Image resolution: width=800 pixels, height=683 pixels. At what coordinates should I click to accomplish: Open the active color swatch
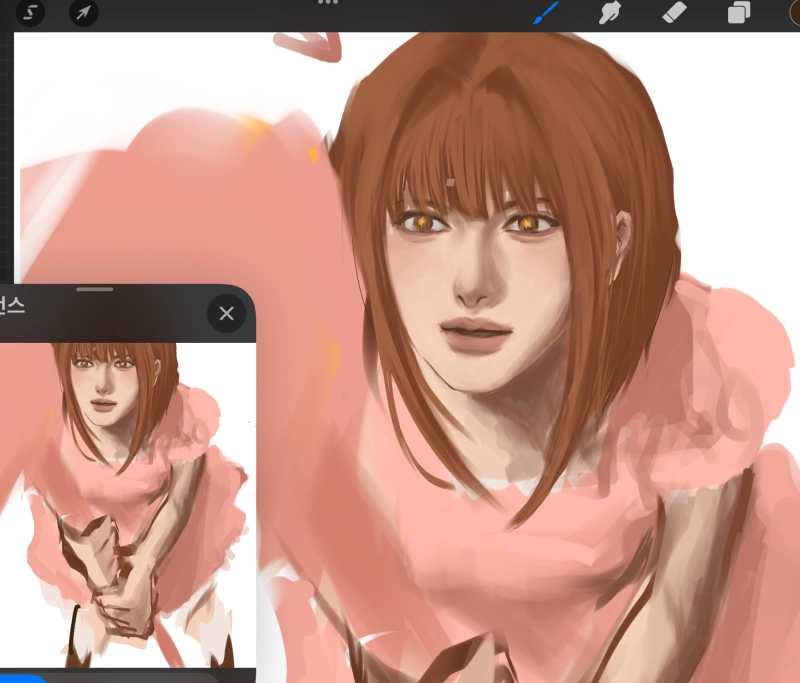(794, 13)
